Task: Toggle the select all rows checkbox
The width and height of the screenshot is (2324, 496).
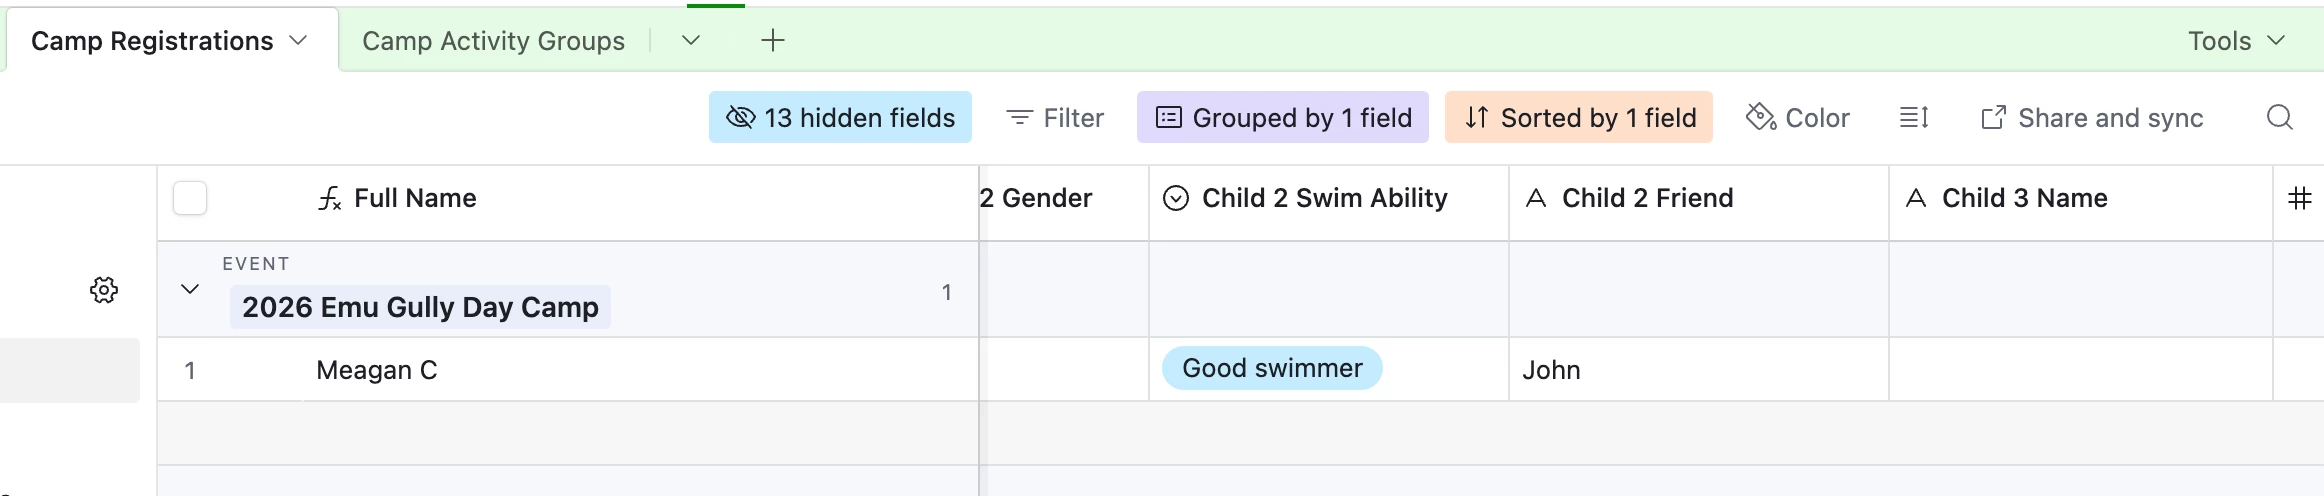Action: coord(190,198)
